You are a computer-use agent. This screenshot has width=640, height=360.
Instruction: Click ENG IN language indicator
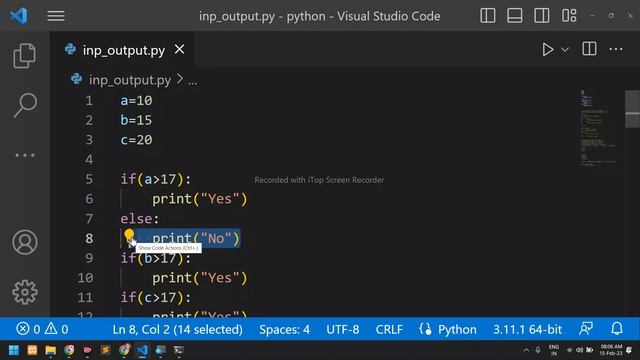(x=553, y=350)
